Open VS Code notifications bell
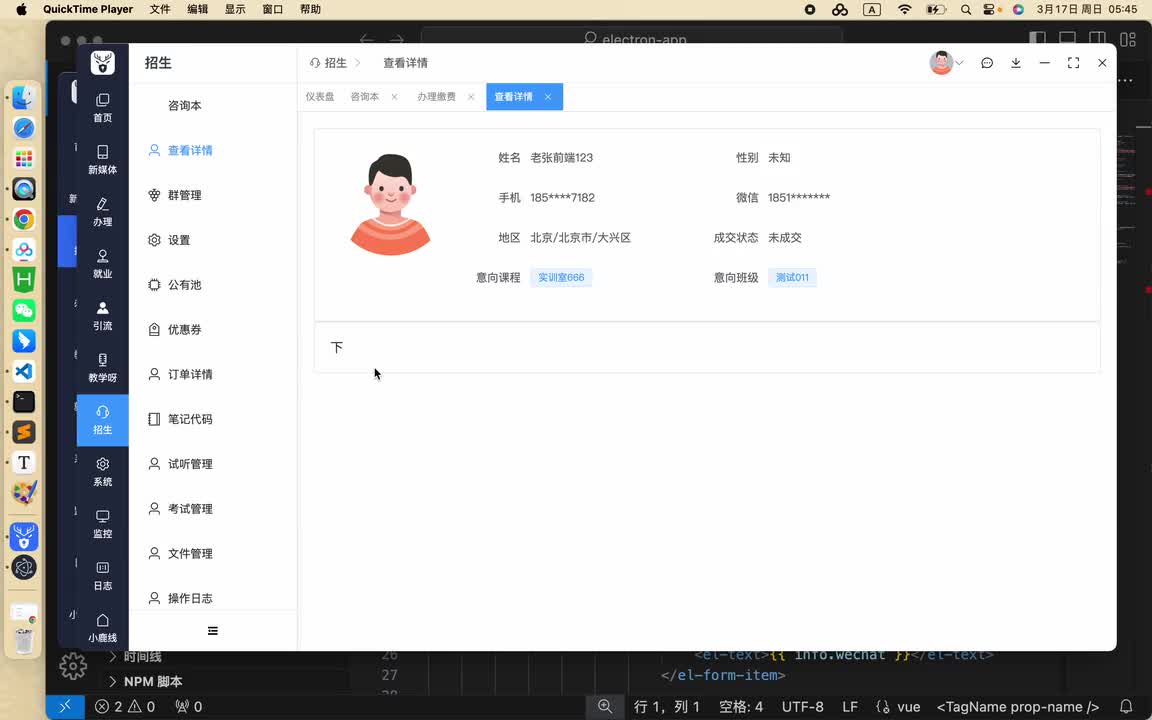This screenshot has height=720, width=1152. [1126, 707]
